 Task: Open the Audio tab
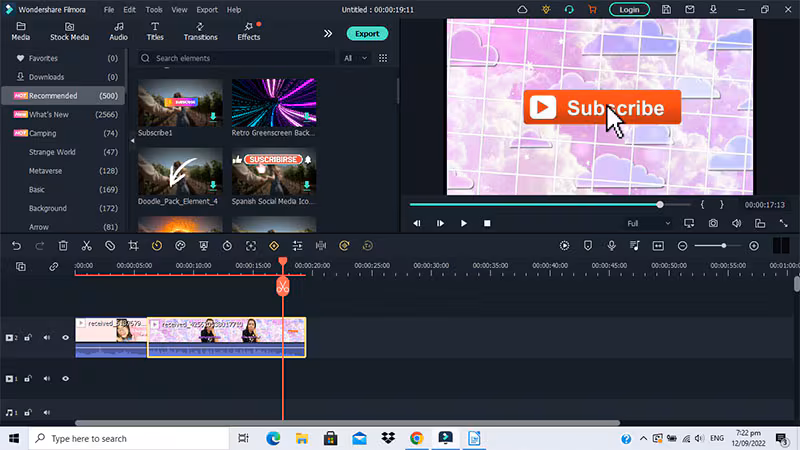[x=118, y=32]
